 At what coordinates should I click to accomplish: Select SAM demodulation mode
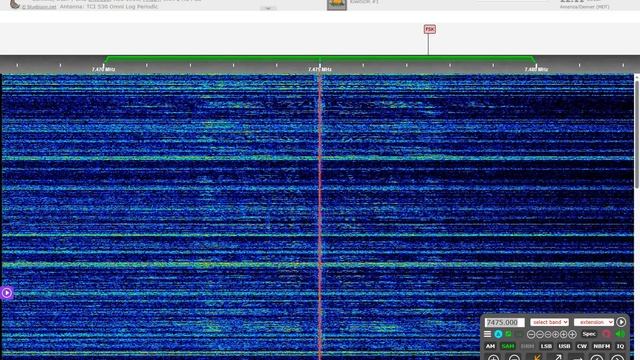[x=508, y=346]
